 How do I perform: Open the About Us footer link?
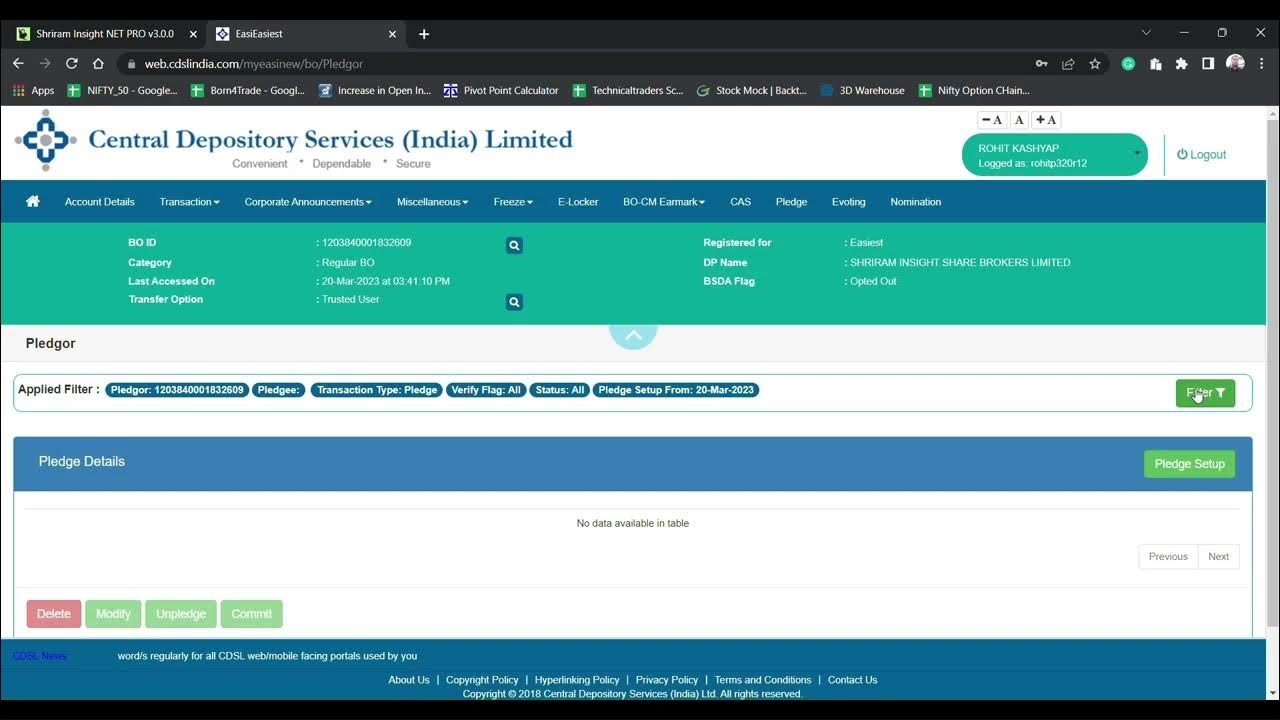(x=409, y=680)
